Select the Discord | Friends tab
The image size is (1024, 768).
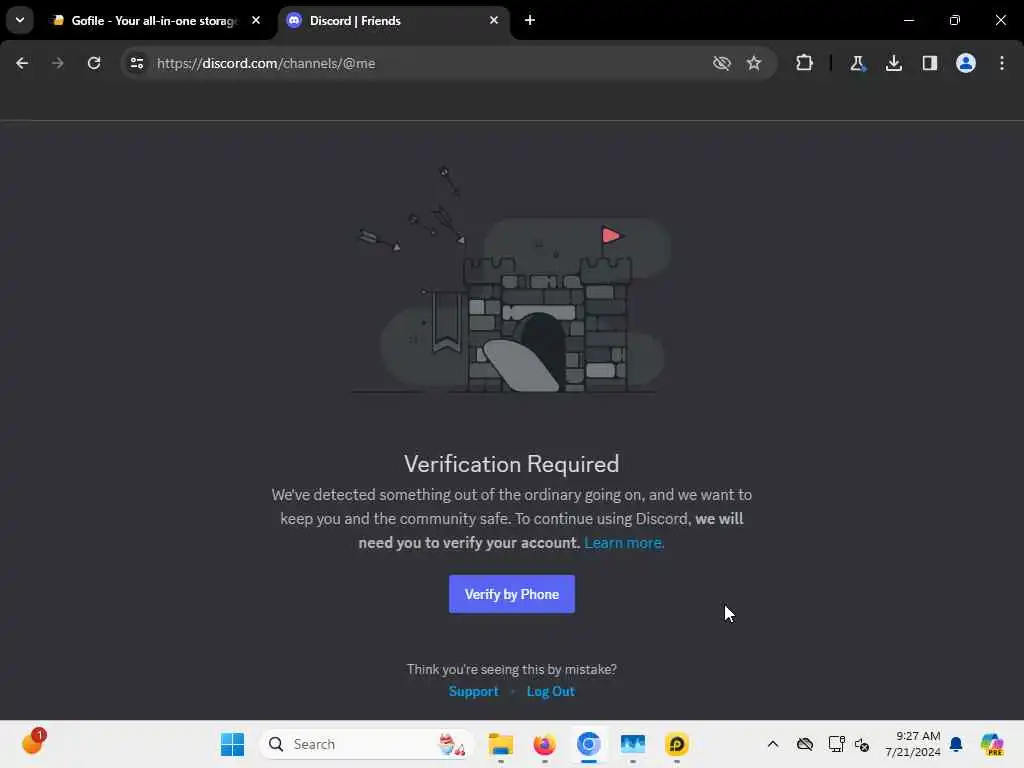(392, 20)
